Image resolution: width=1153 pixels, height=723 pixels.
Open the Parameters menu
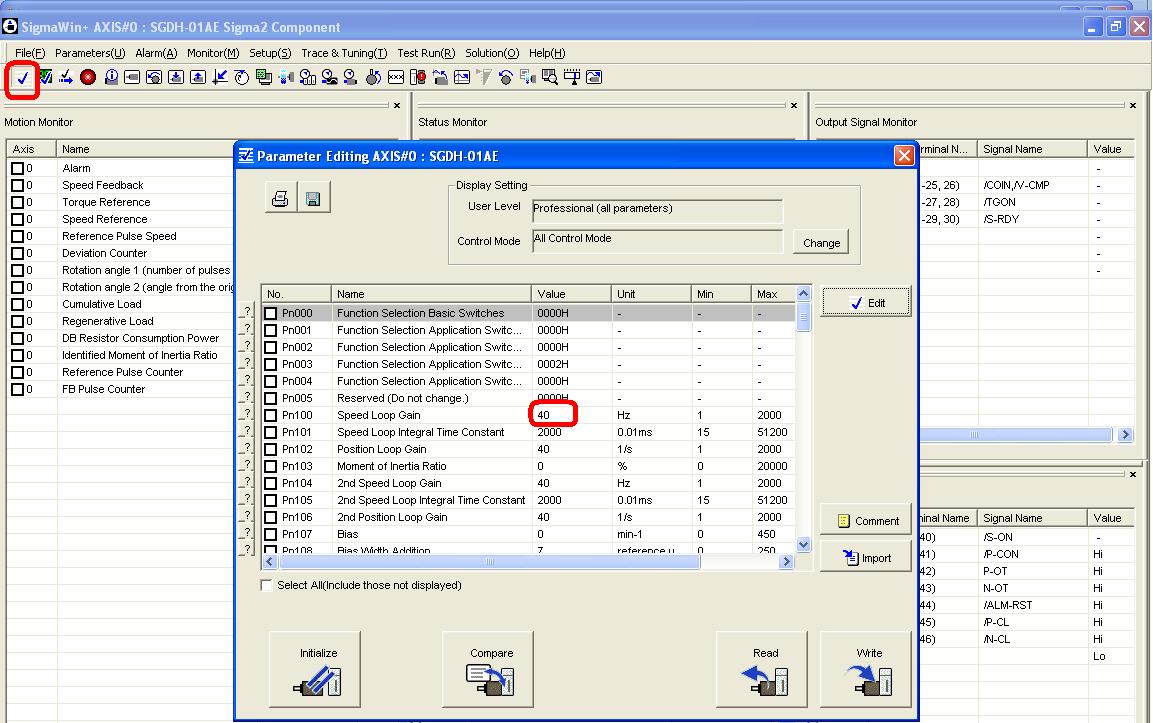coord(90,53)
